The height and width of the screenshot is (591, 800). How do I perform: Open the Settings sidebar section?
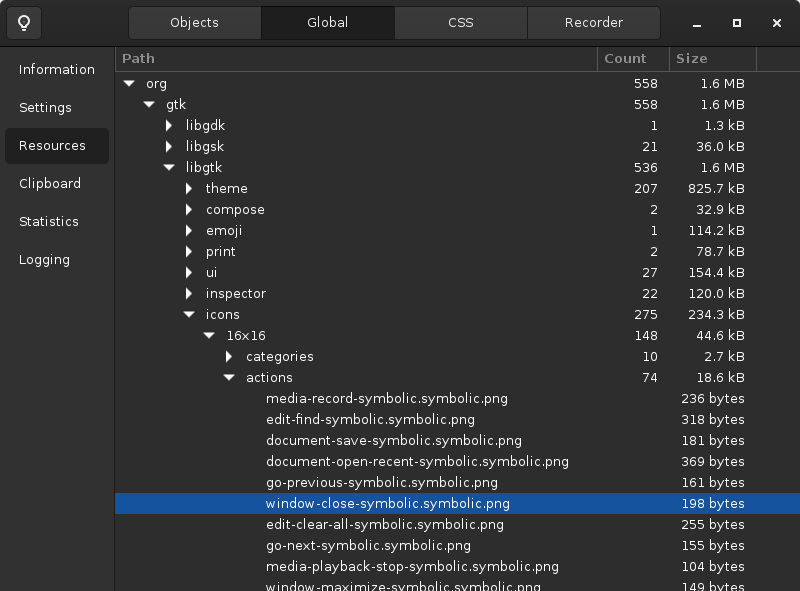click(44, 107)
